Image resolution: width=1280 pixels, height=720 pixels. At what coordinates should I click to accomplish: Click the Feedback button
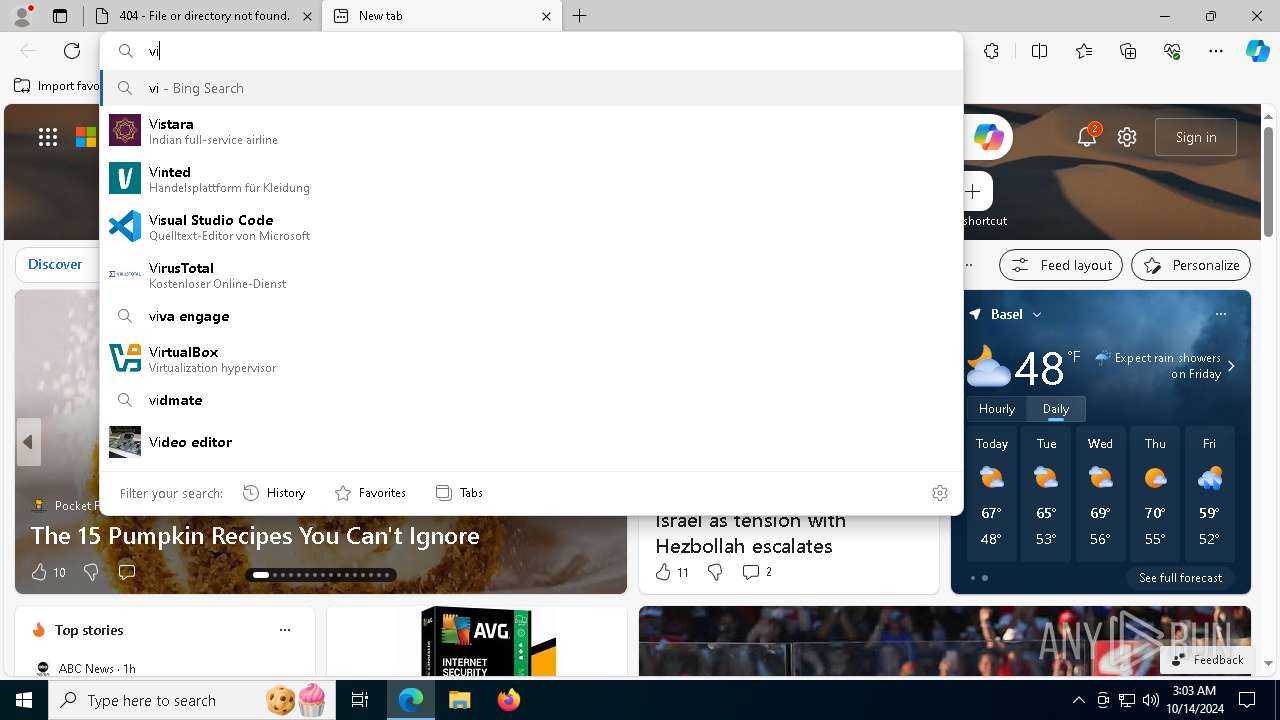[1207, 660]
